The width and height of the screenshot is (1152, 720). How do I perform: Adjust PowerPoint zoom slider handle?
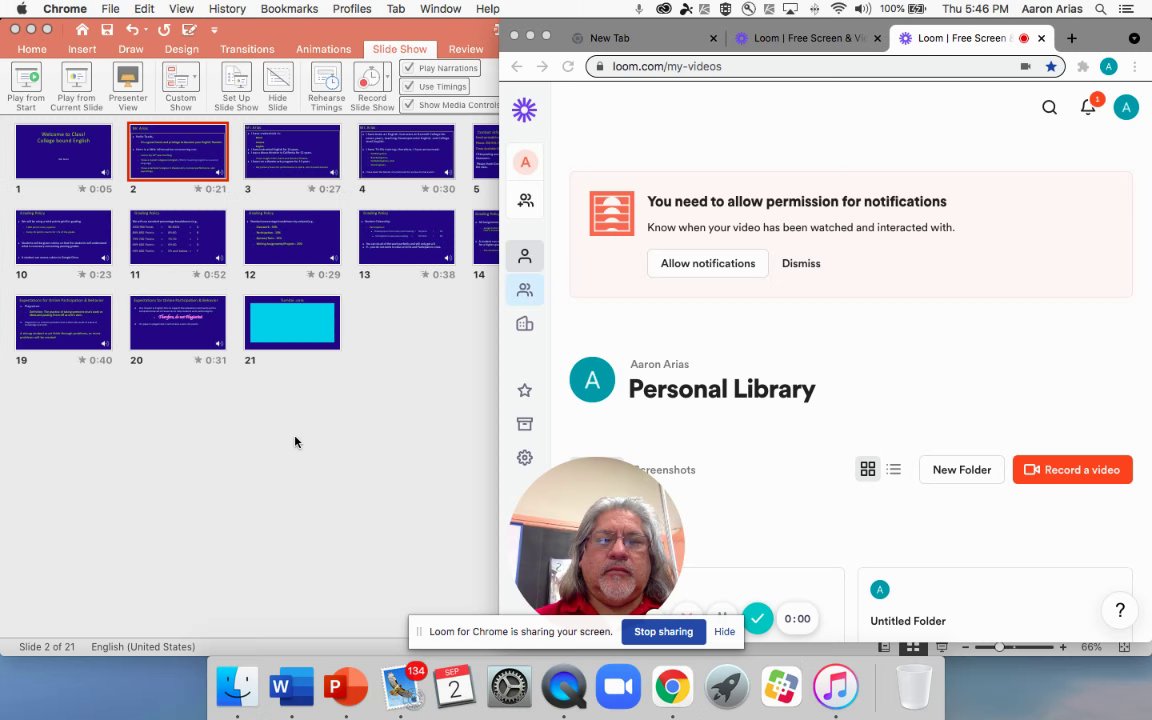[x=999, y=647]
